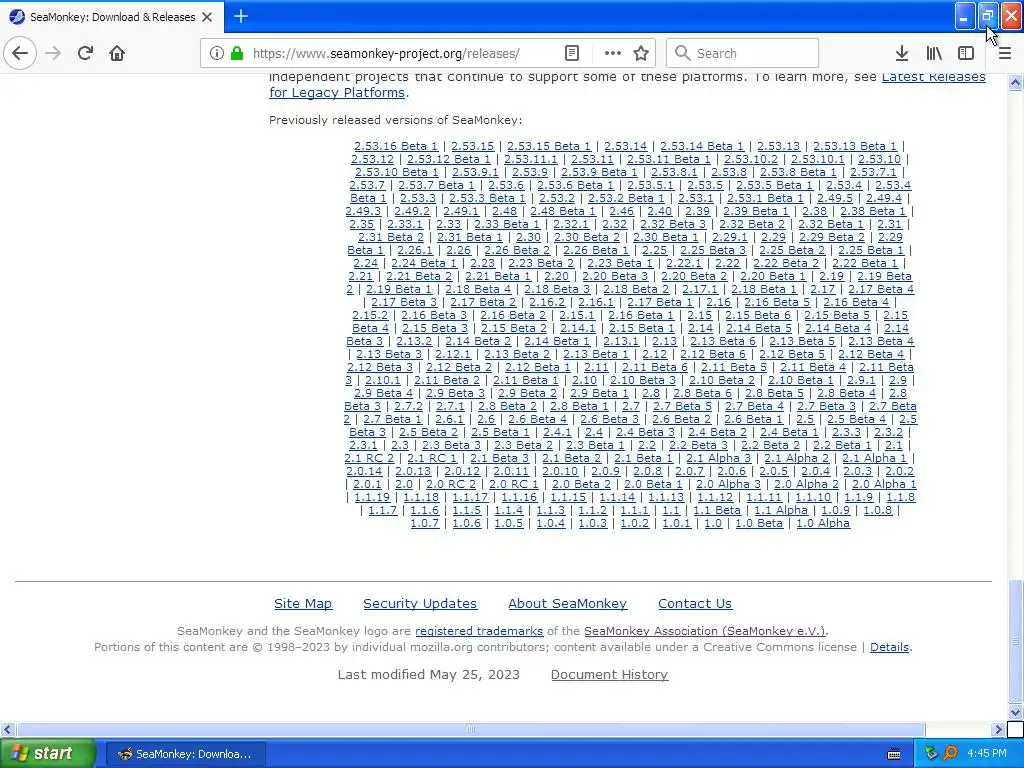Toggle reader view in address bar
The image size is (1024, 768).
(571, 53)
